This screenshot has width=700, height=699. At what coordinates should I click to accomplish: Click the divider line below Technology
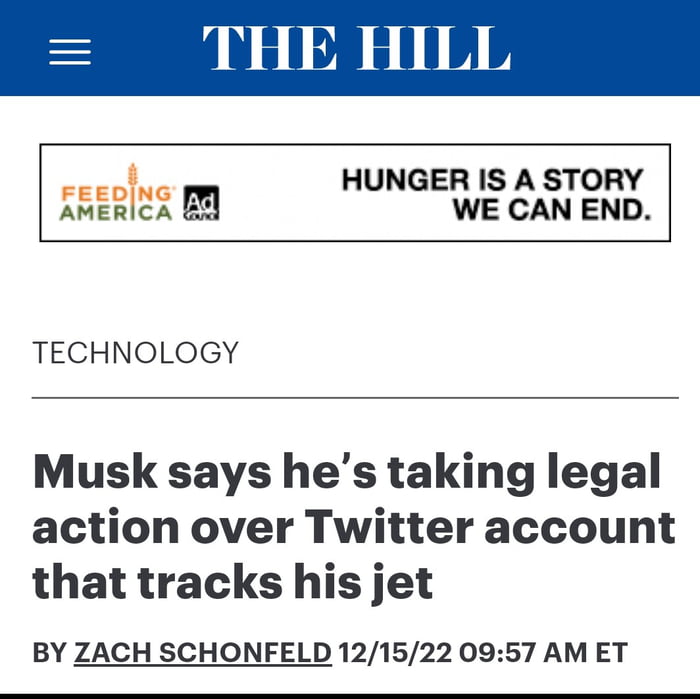pyautogui.click(x=355, y=398)
